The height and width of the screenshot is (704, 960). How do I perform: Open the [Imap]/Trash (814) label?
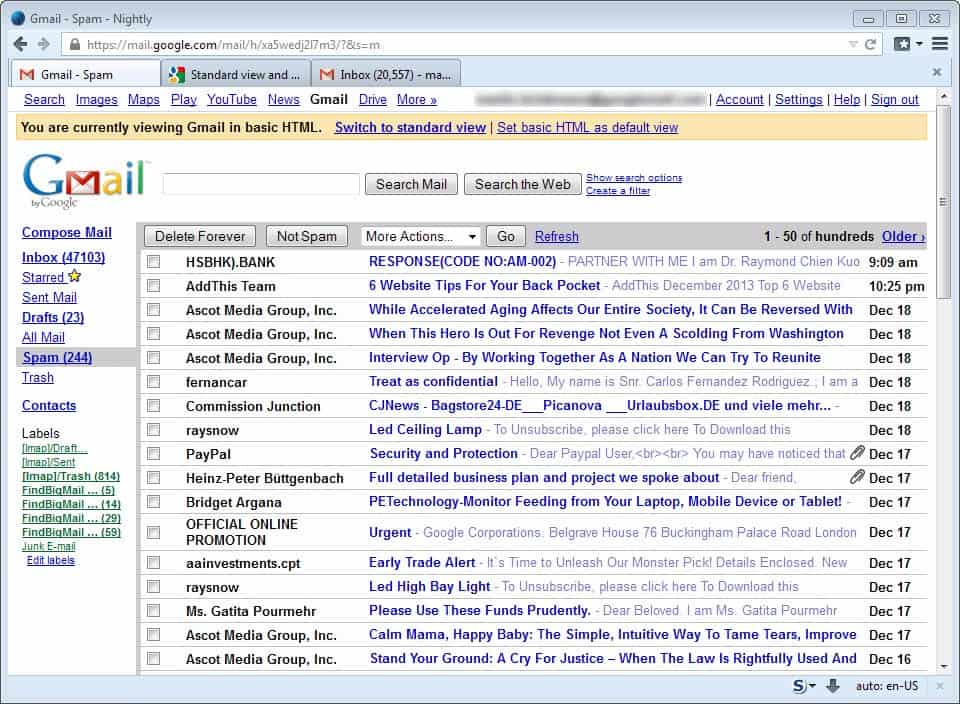[x=71, y=476]
